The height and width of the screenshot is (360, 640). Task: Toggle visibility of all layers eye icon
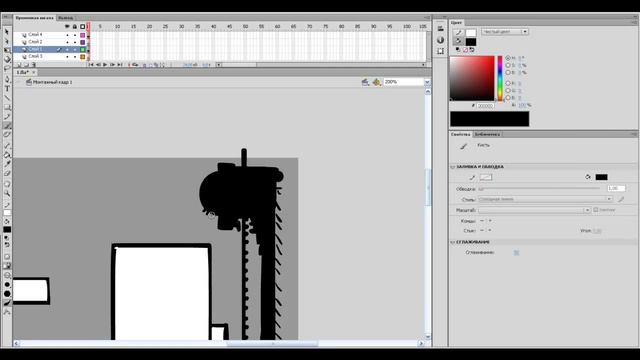tap(67, 27)
